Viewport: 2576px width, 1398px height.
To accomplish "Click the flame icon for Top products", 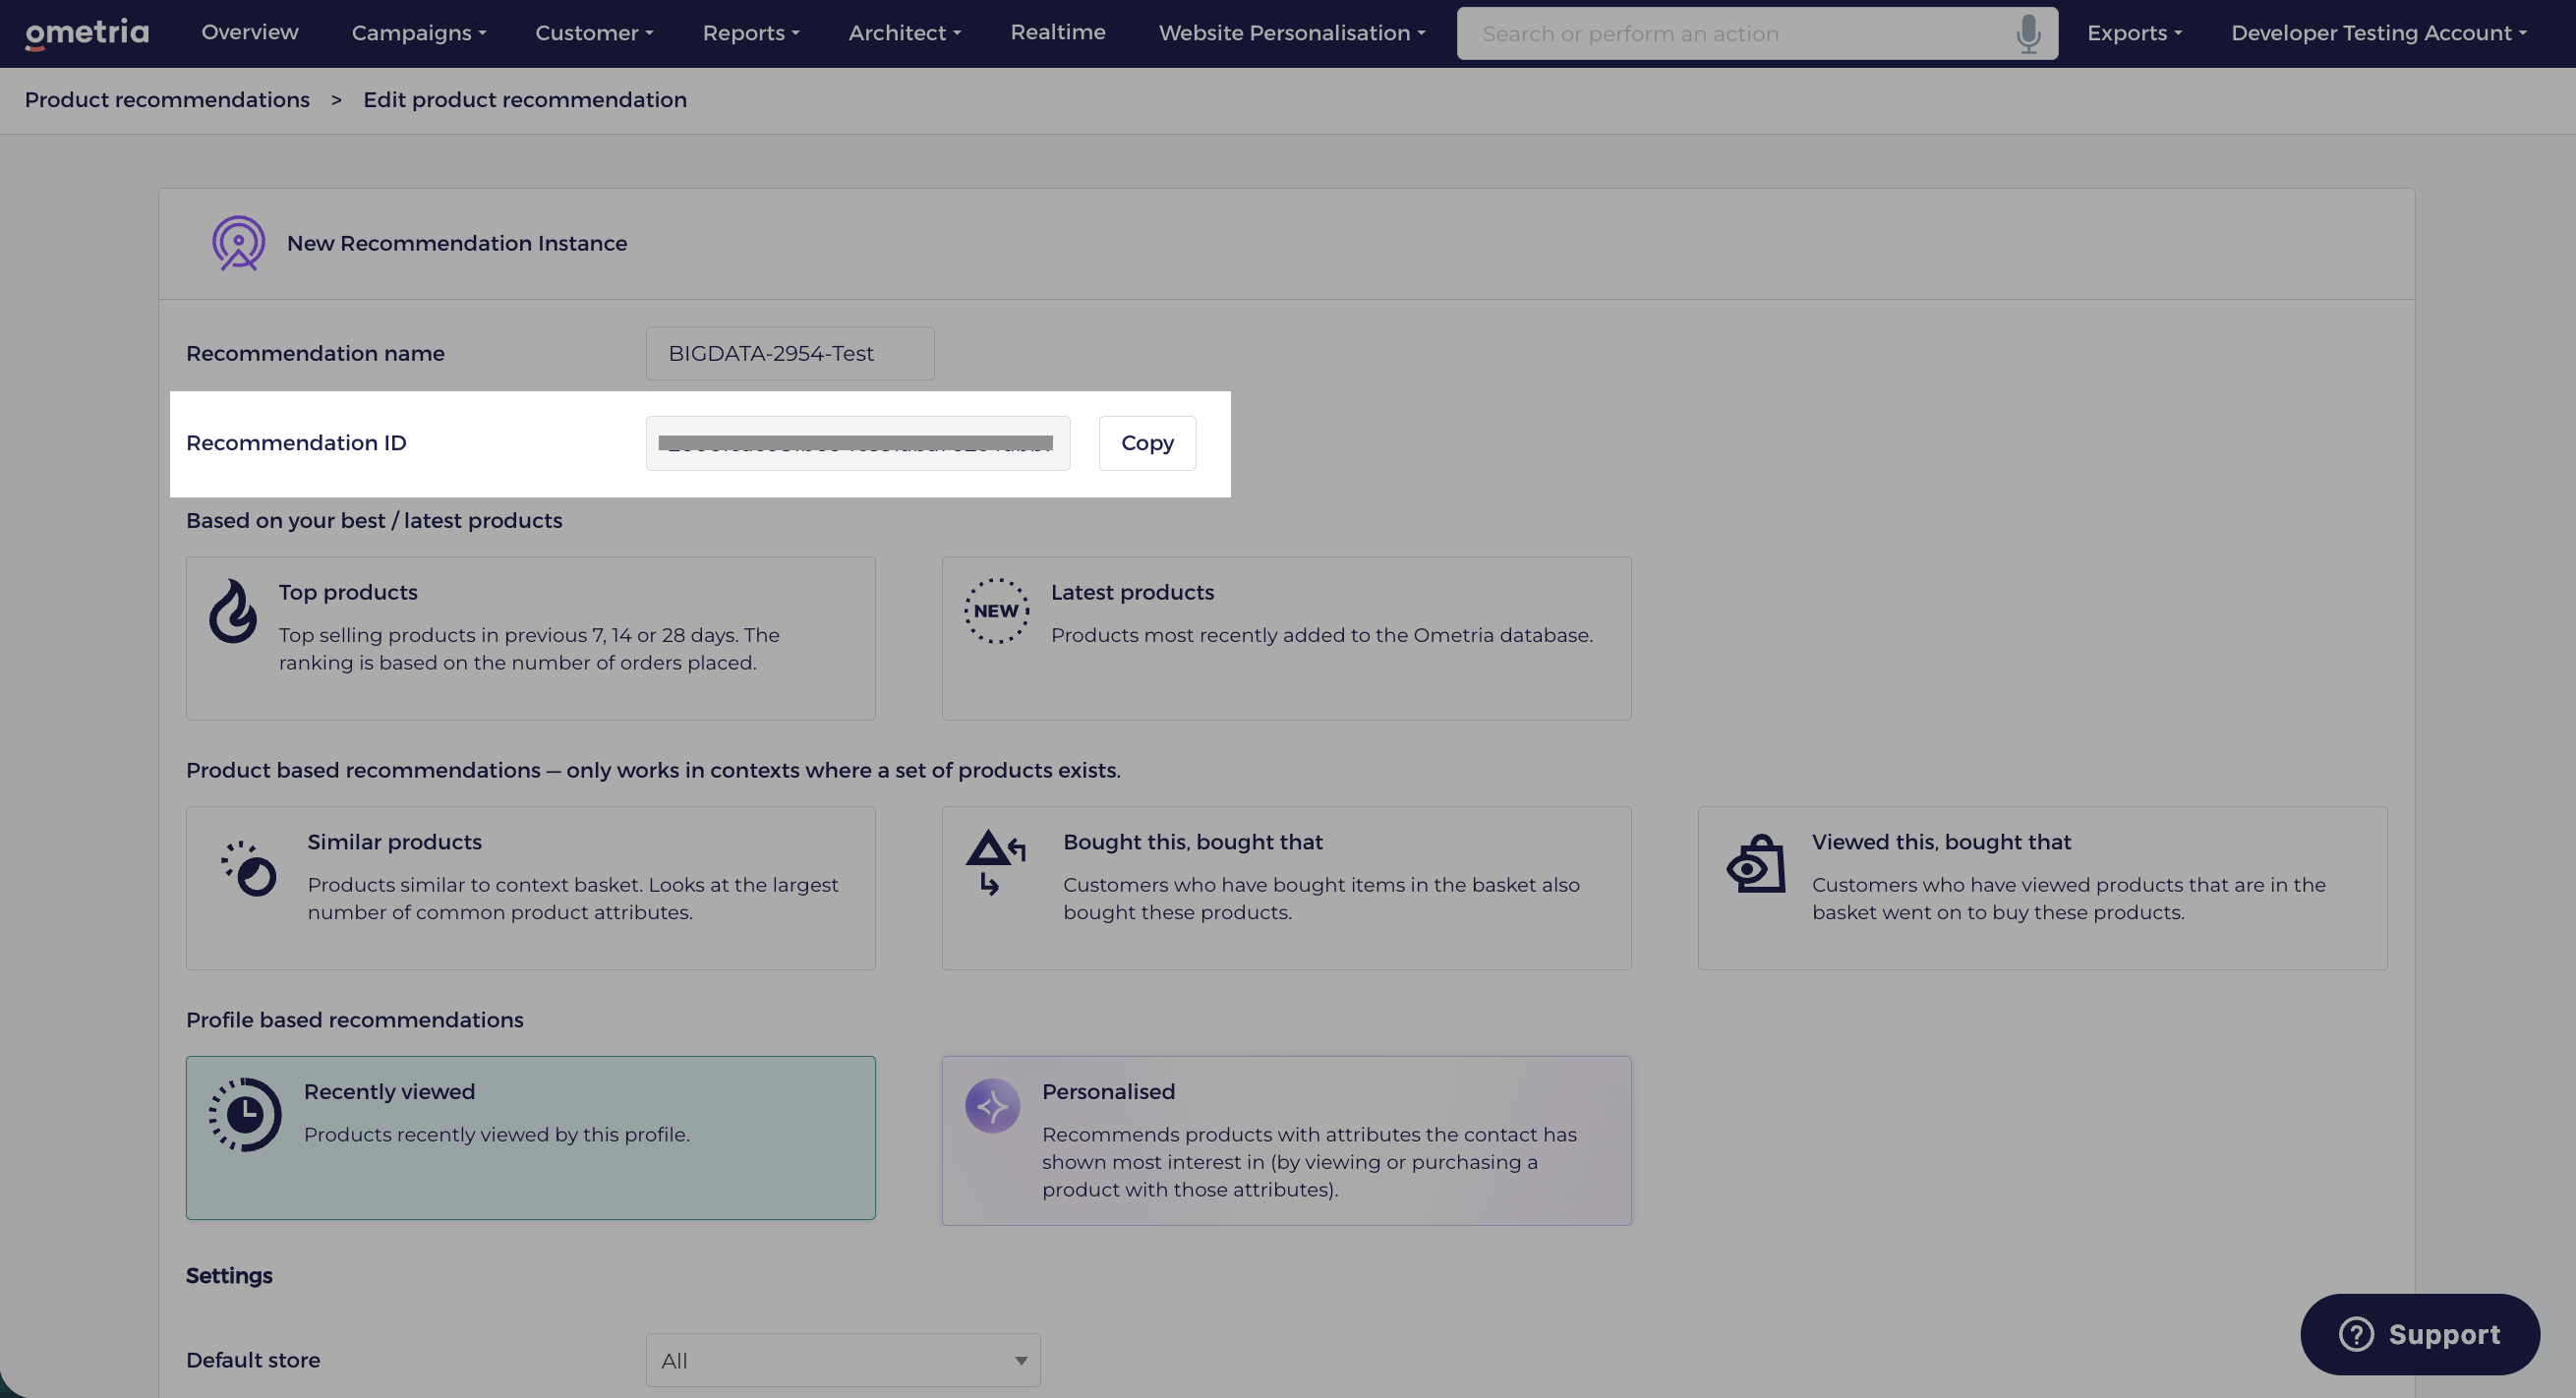I will coord(233,611).
